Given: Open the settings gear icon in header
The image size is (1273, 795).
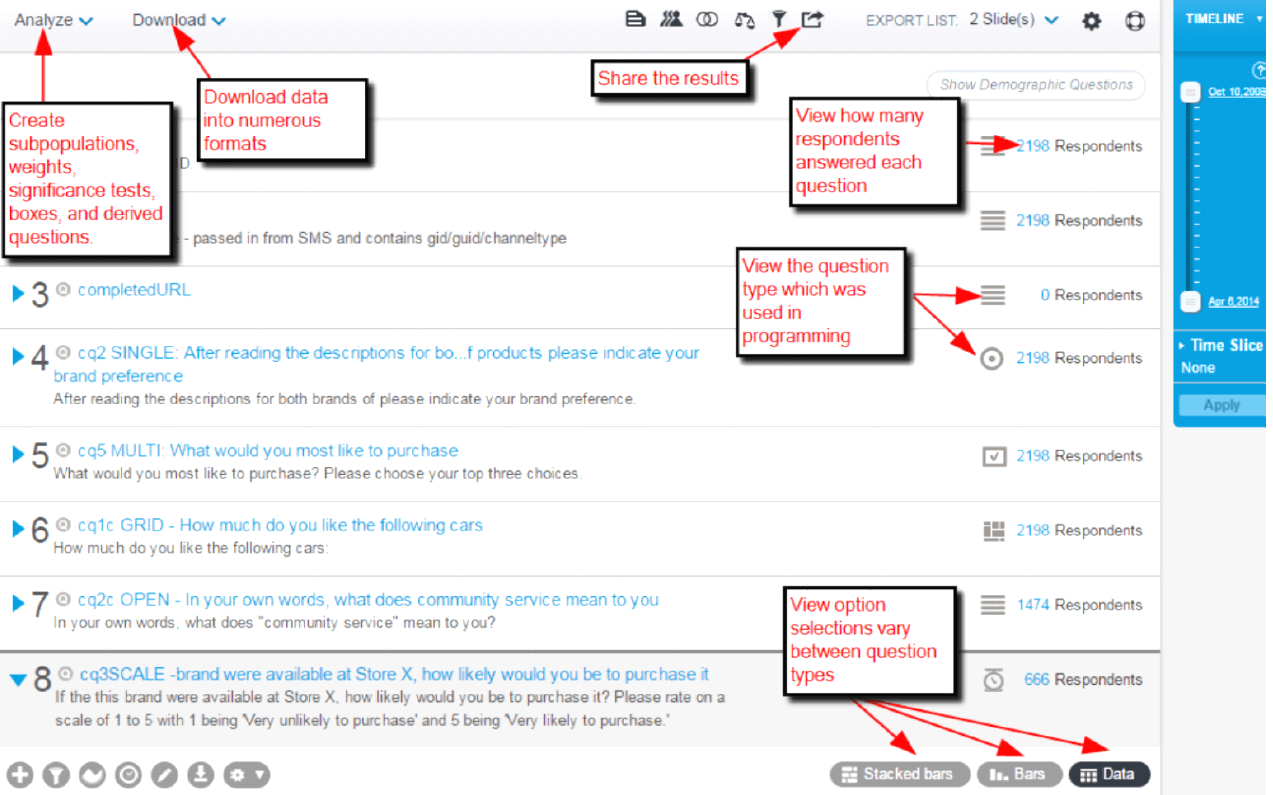Looking at the screenshot, I should pyautogui.click(x=1091, y=20).
